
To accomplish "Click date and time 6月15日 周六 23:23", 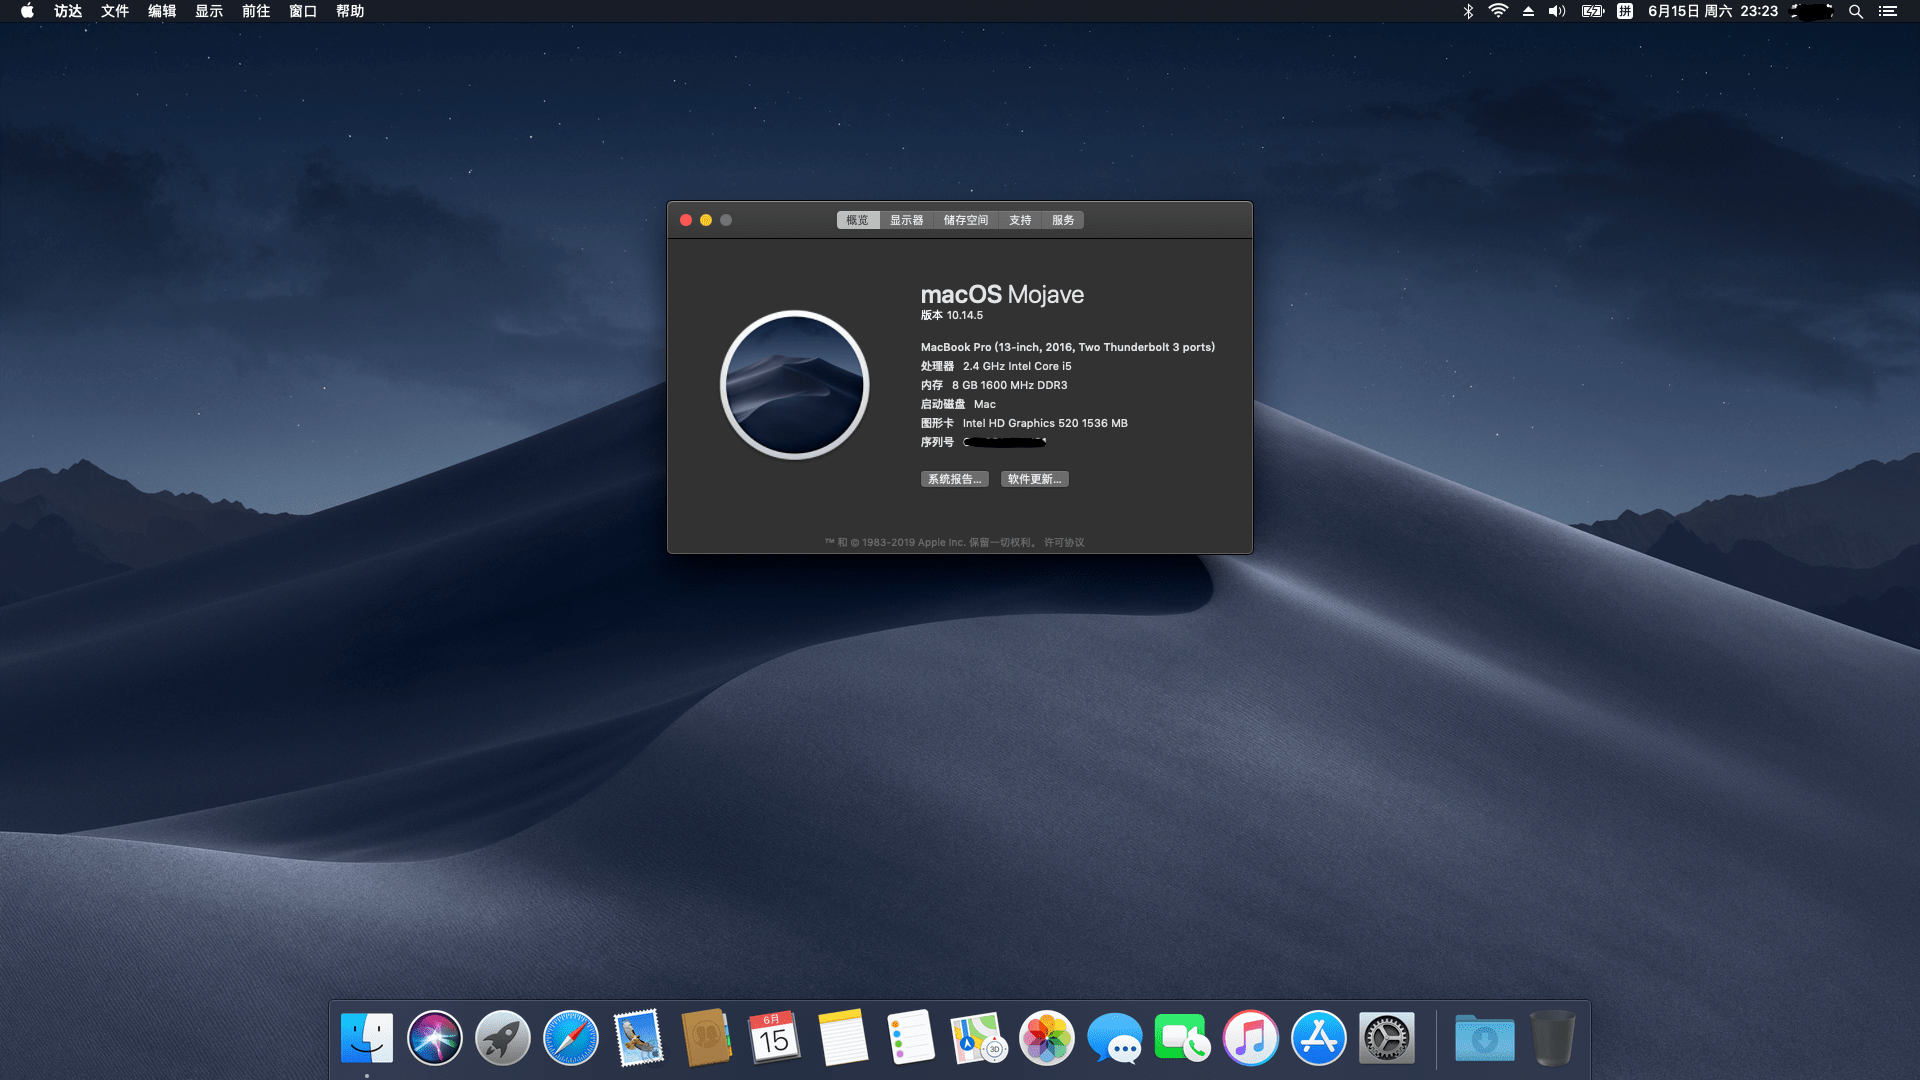I will coord(1713,11).
